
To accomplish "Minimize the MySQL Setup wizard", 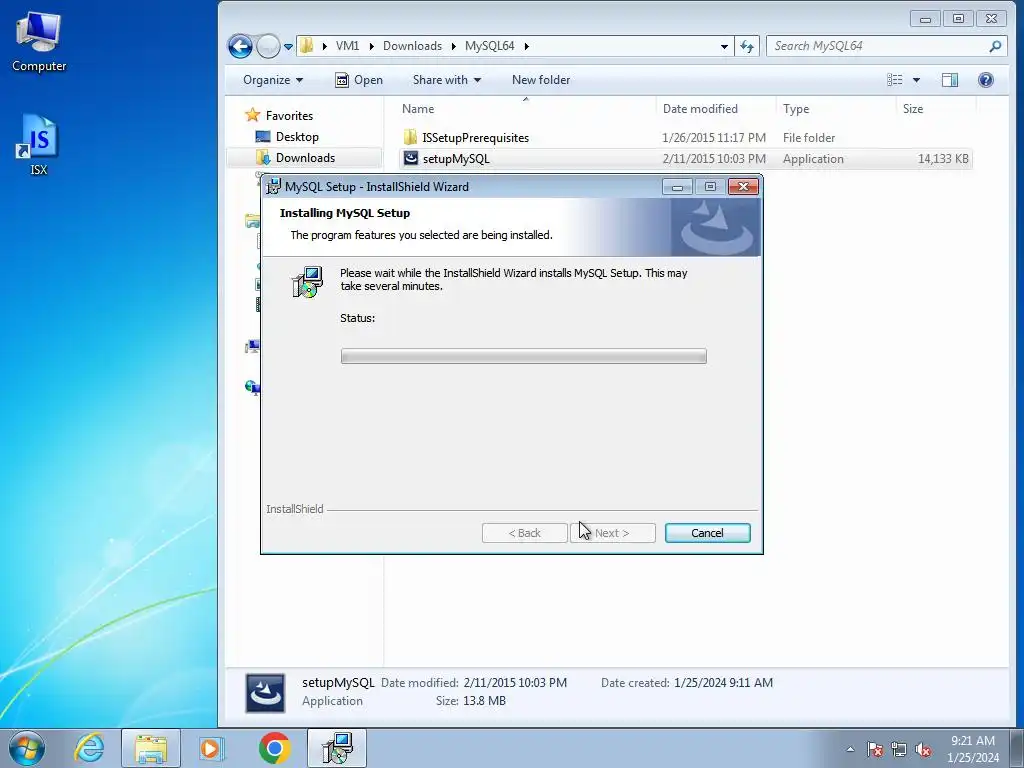I will (677, 187).
